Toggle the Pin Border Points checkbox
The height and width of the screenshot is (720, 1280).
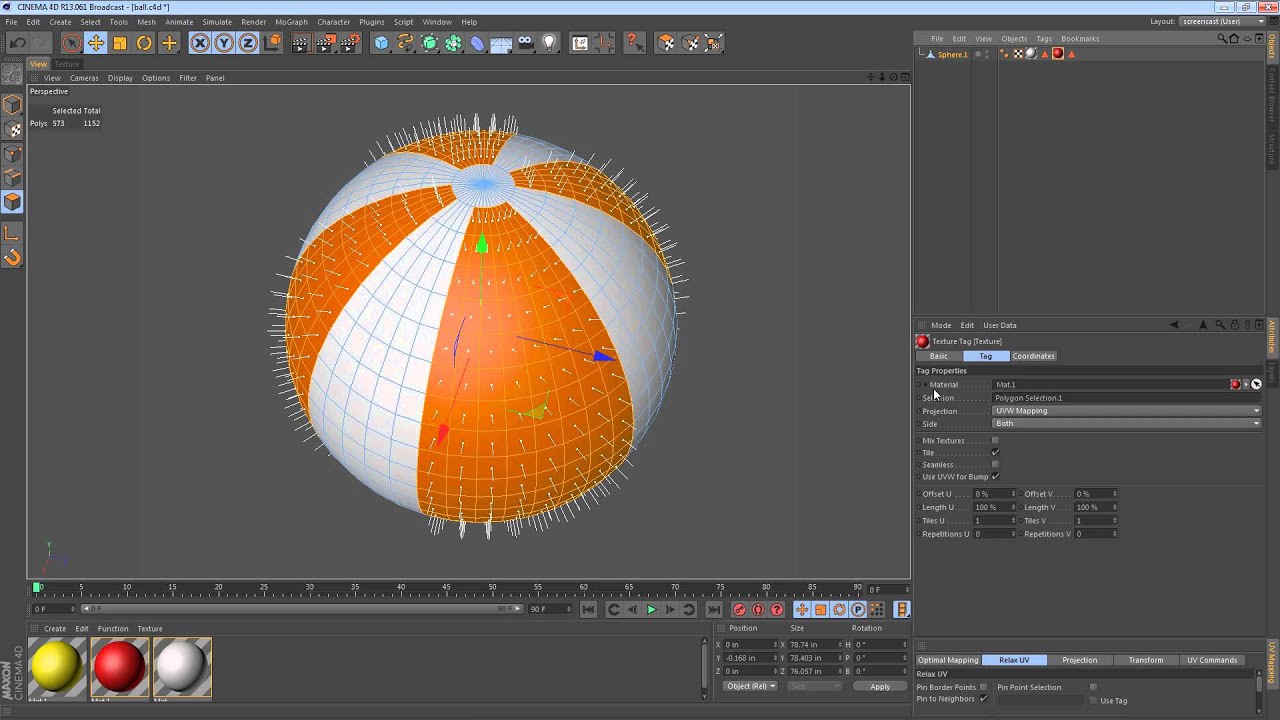983,687
